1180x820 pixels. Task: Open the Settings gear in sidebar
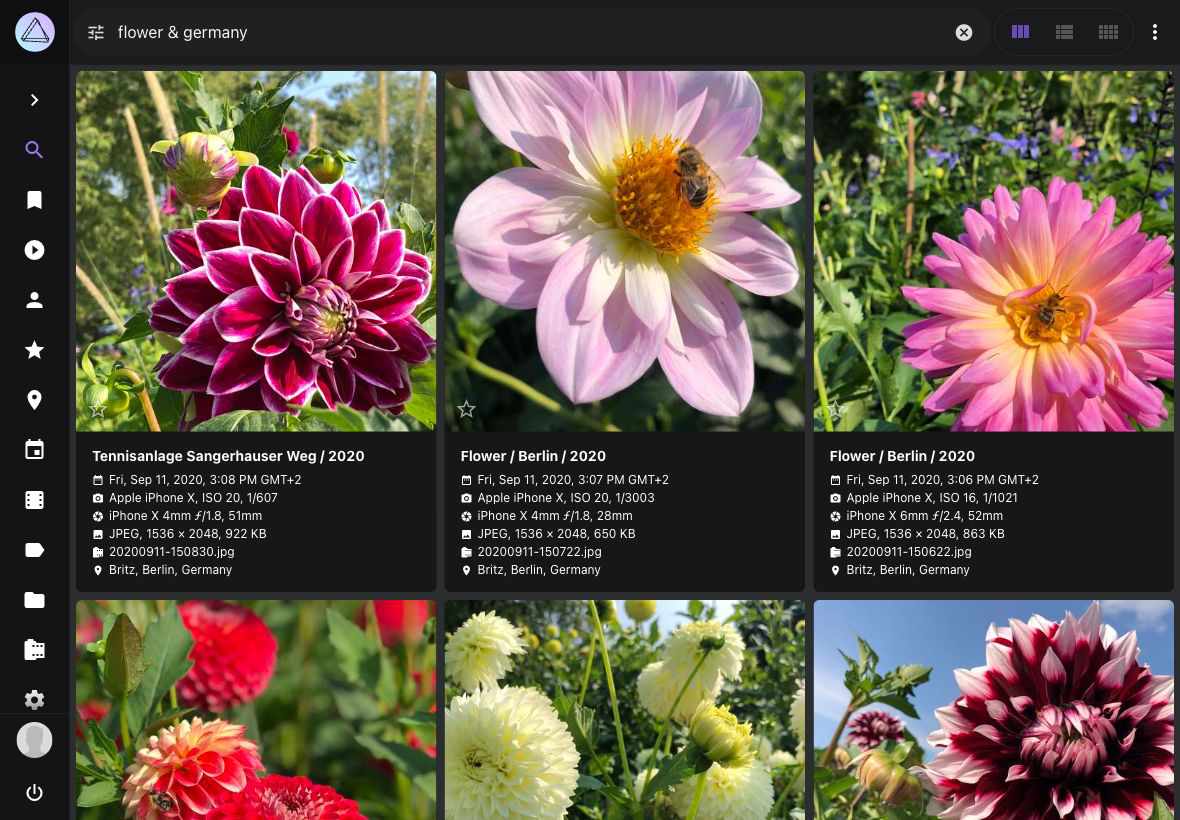coord(34,699)
